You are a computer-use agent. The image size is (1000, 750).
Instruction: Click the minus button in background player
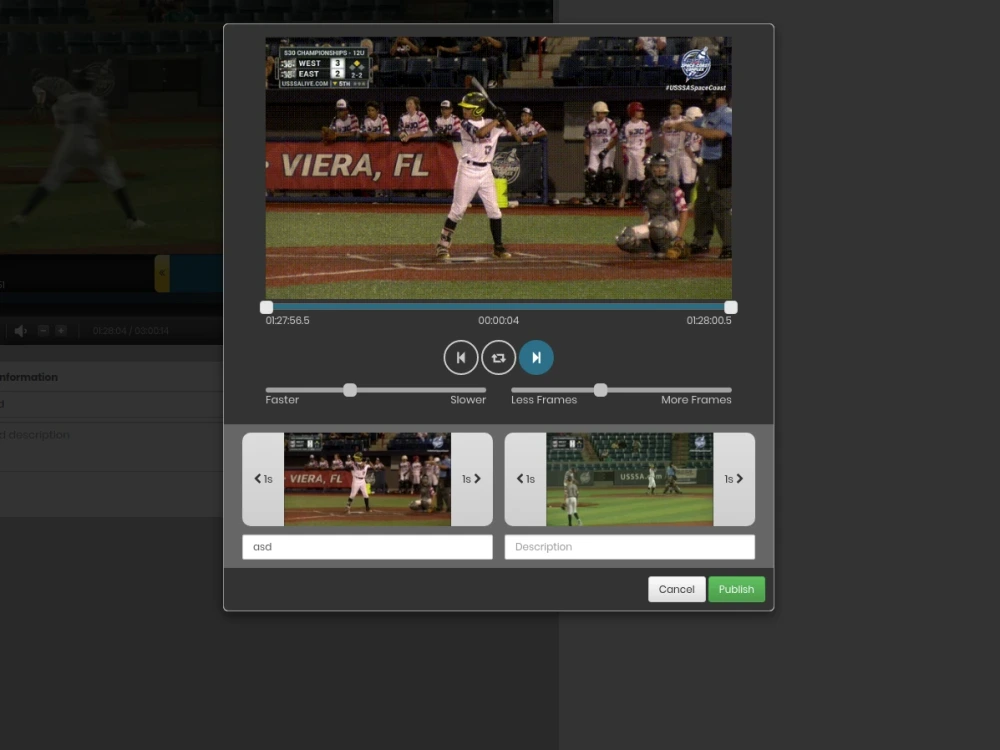click(43, 330)
